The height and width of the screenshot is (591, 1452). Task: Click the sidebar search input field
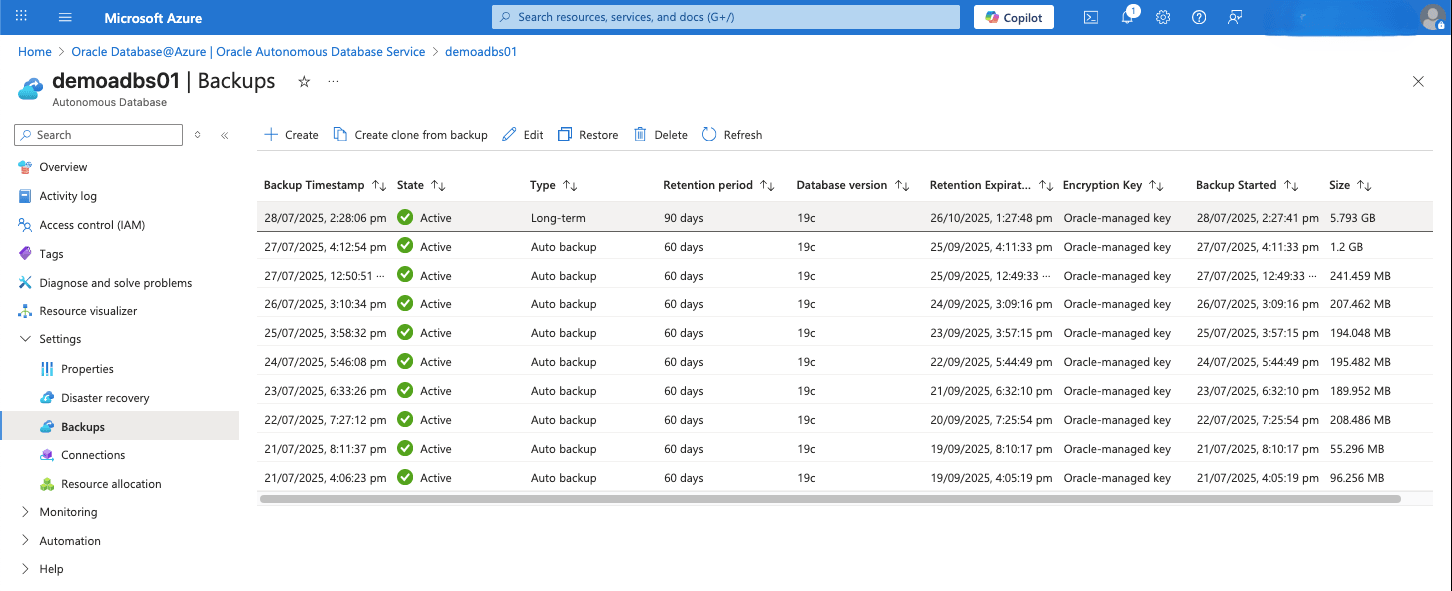click(x=97, y=134)
